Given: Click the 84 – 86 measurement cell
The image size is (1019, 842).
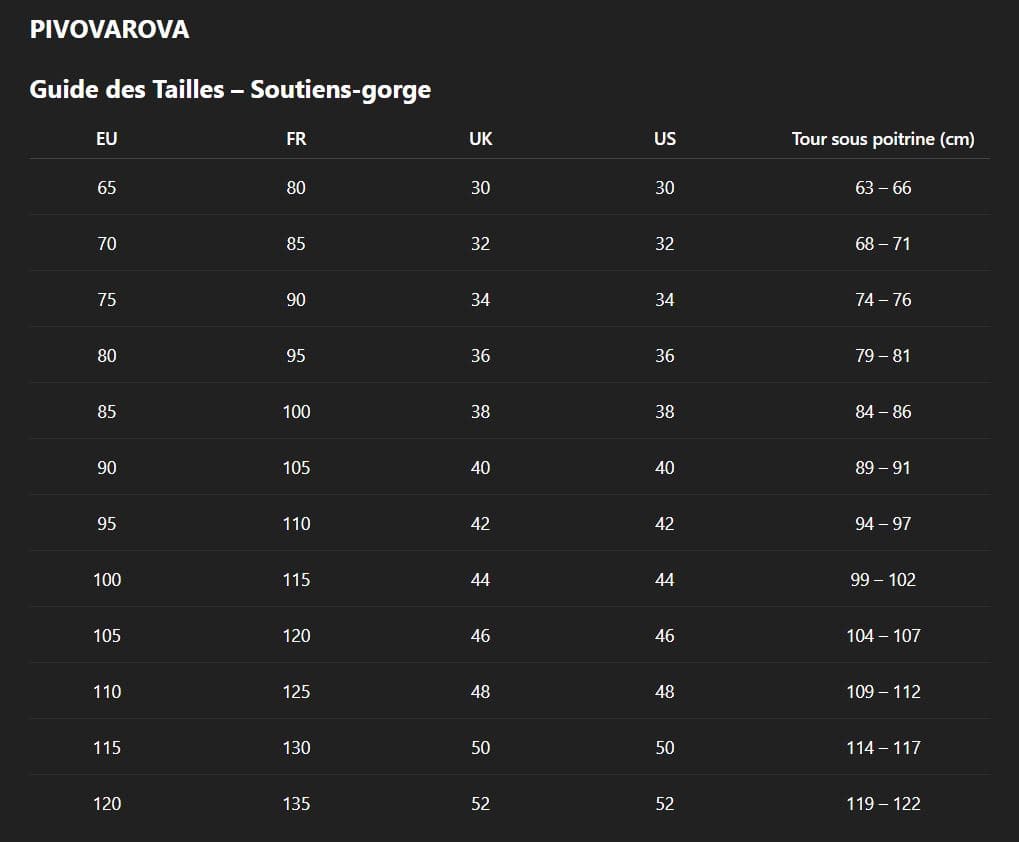Looking at the screenshot, I should coord(883,412).
